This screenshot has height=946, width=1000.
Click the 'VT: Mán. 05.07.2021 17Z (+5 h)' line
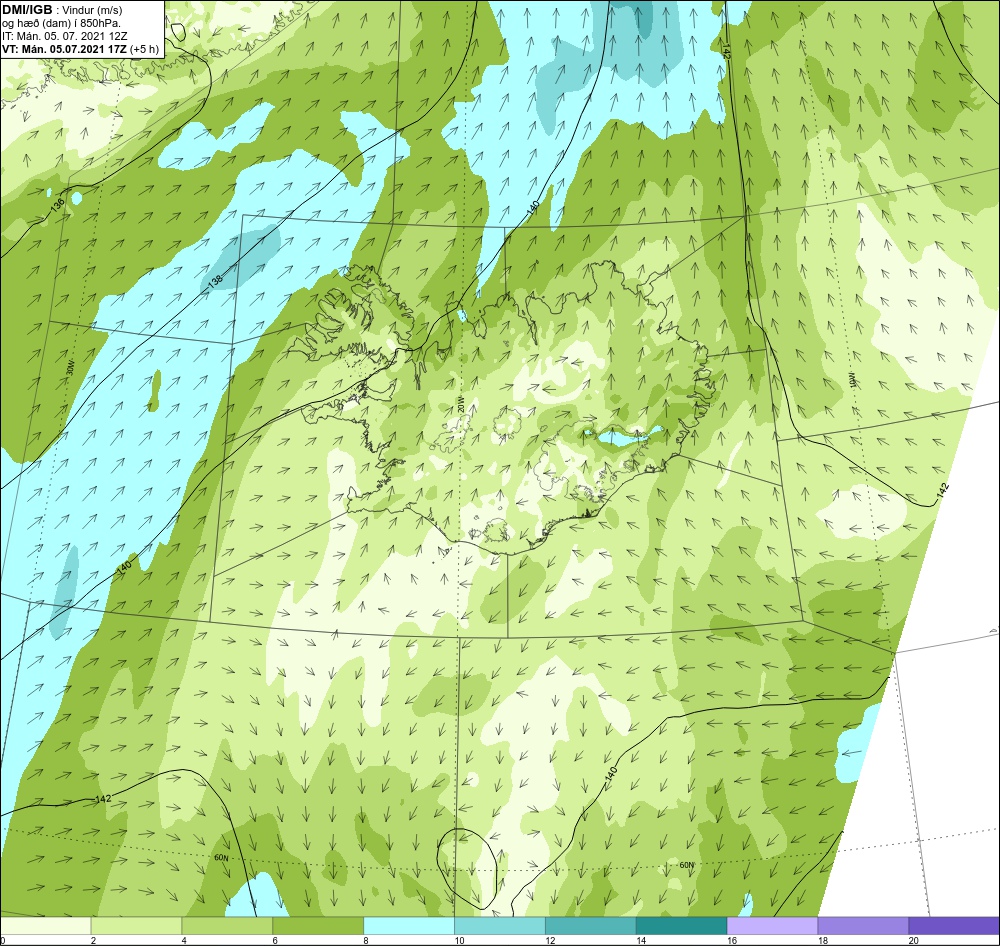pyautogui.click(x=80, y=49)
